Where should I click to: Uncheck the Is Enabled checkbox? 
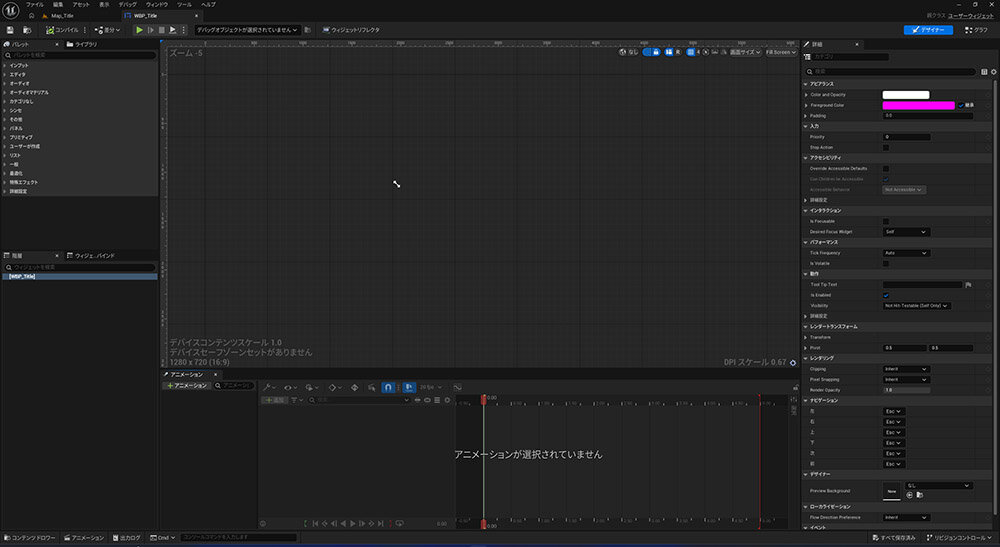pyautogui.click(x=886, y=295)
